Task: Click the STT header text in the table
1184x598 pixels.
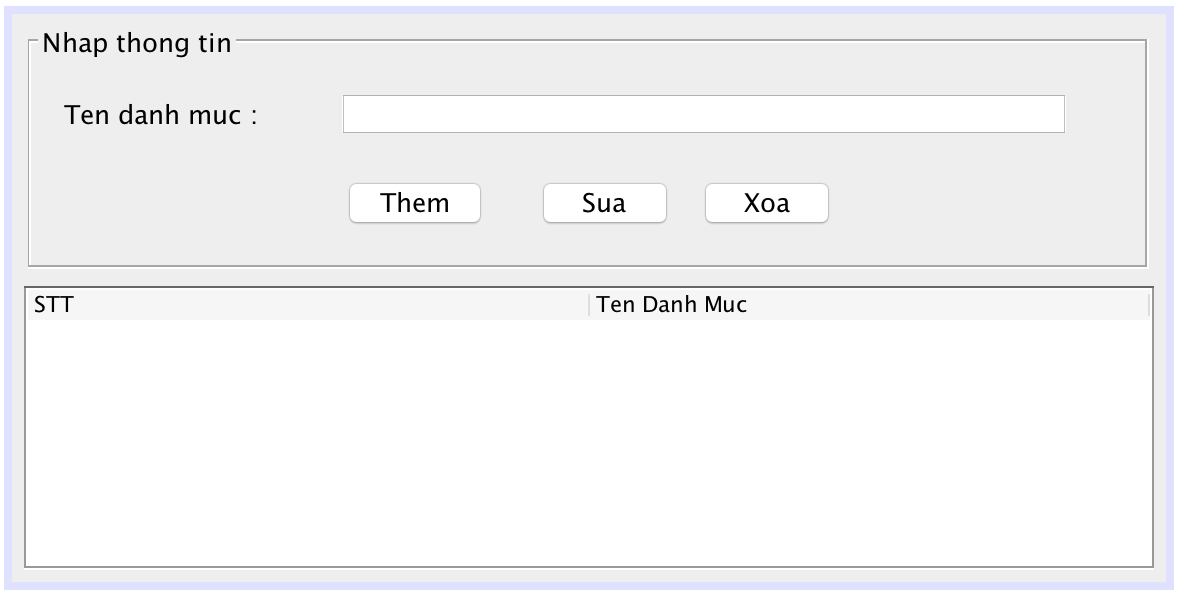Action: click(54, 305)
